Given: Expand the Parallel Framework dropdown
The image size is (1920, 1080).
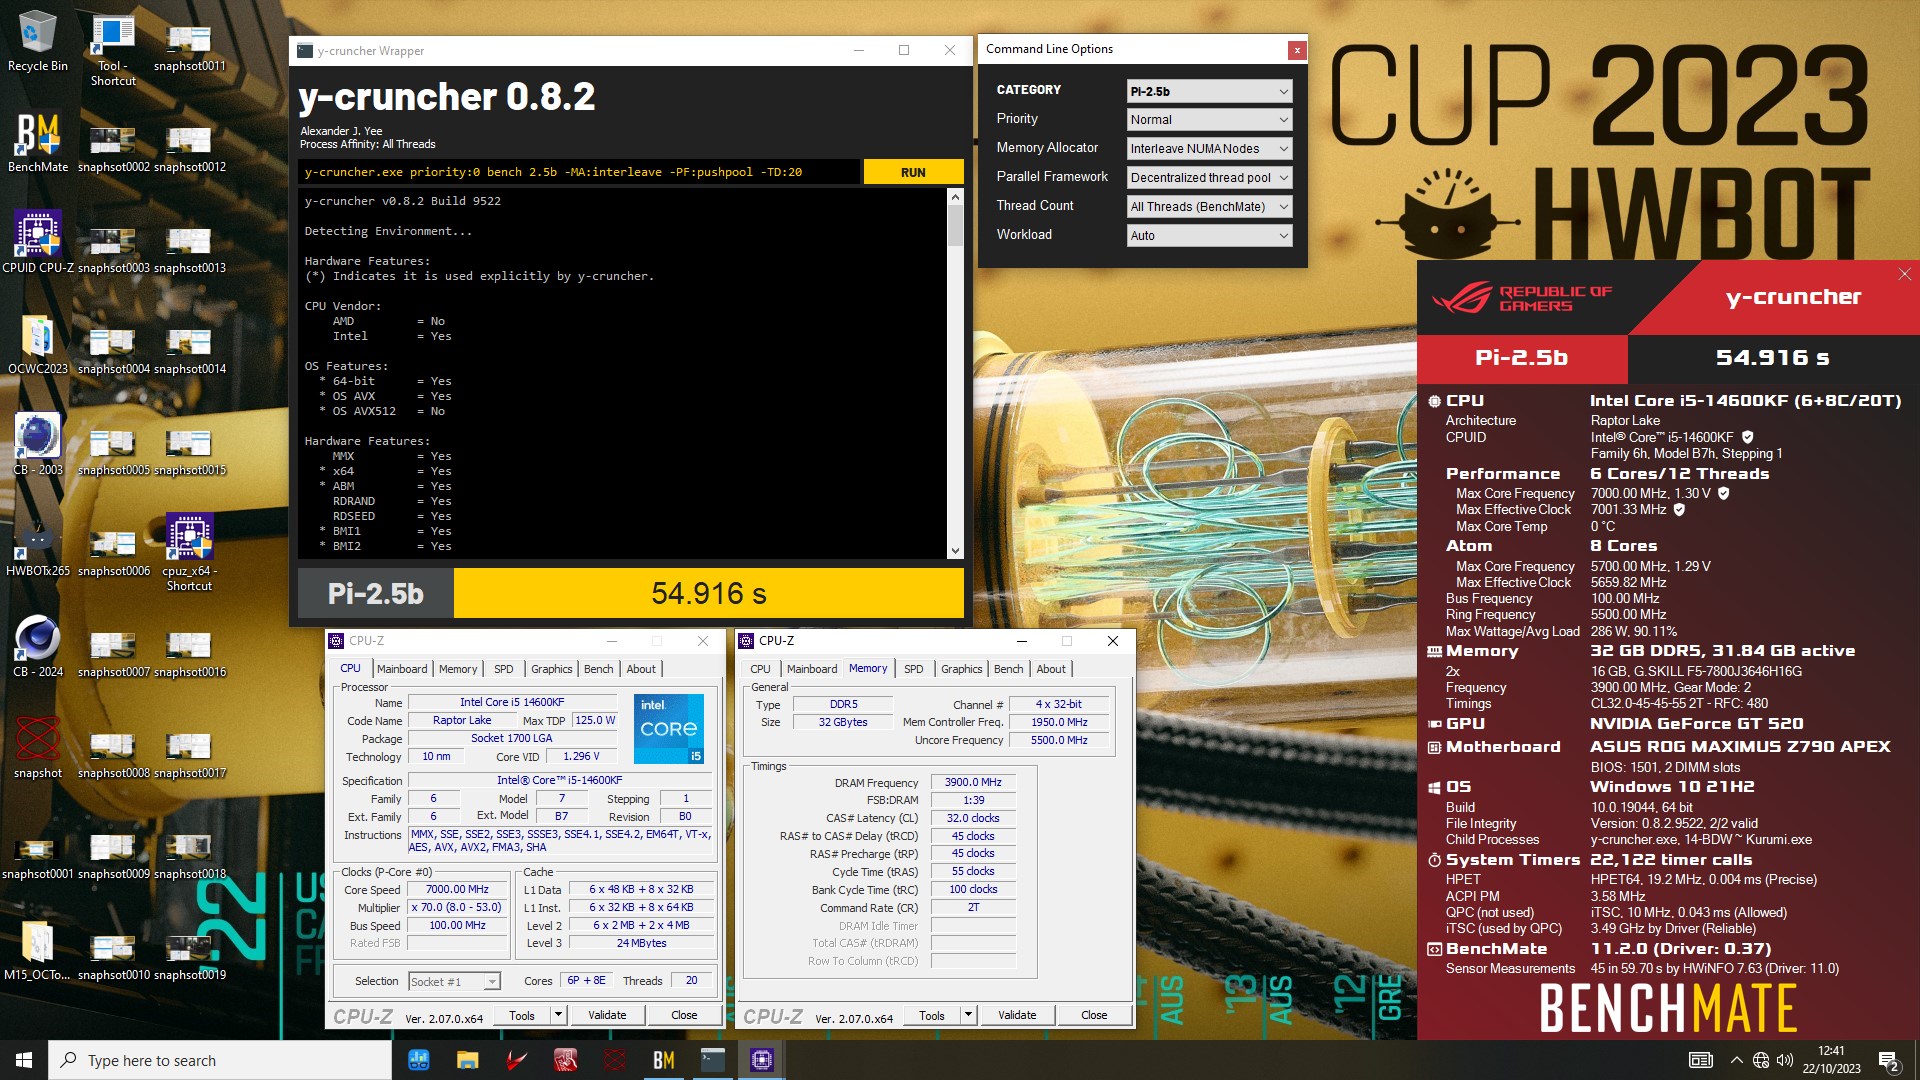Looking at the screenshot, I should coord(1209,177).
